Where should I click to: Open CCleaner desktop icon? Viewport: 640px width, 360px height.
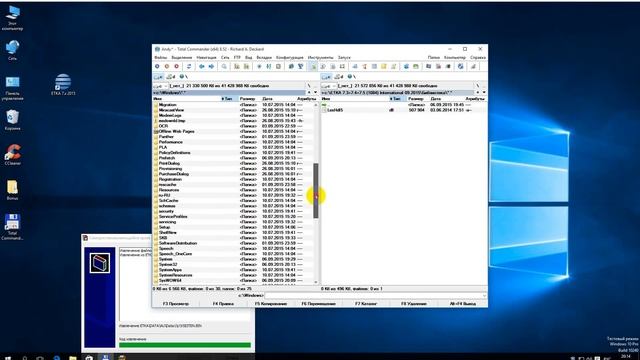point(12,155)
